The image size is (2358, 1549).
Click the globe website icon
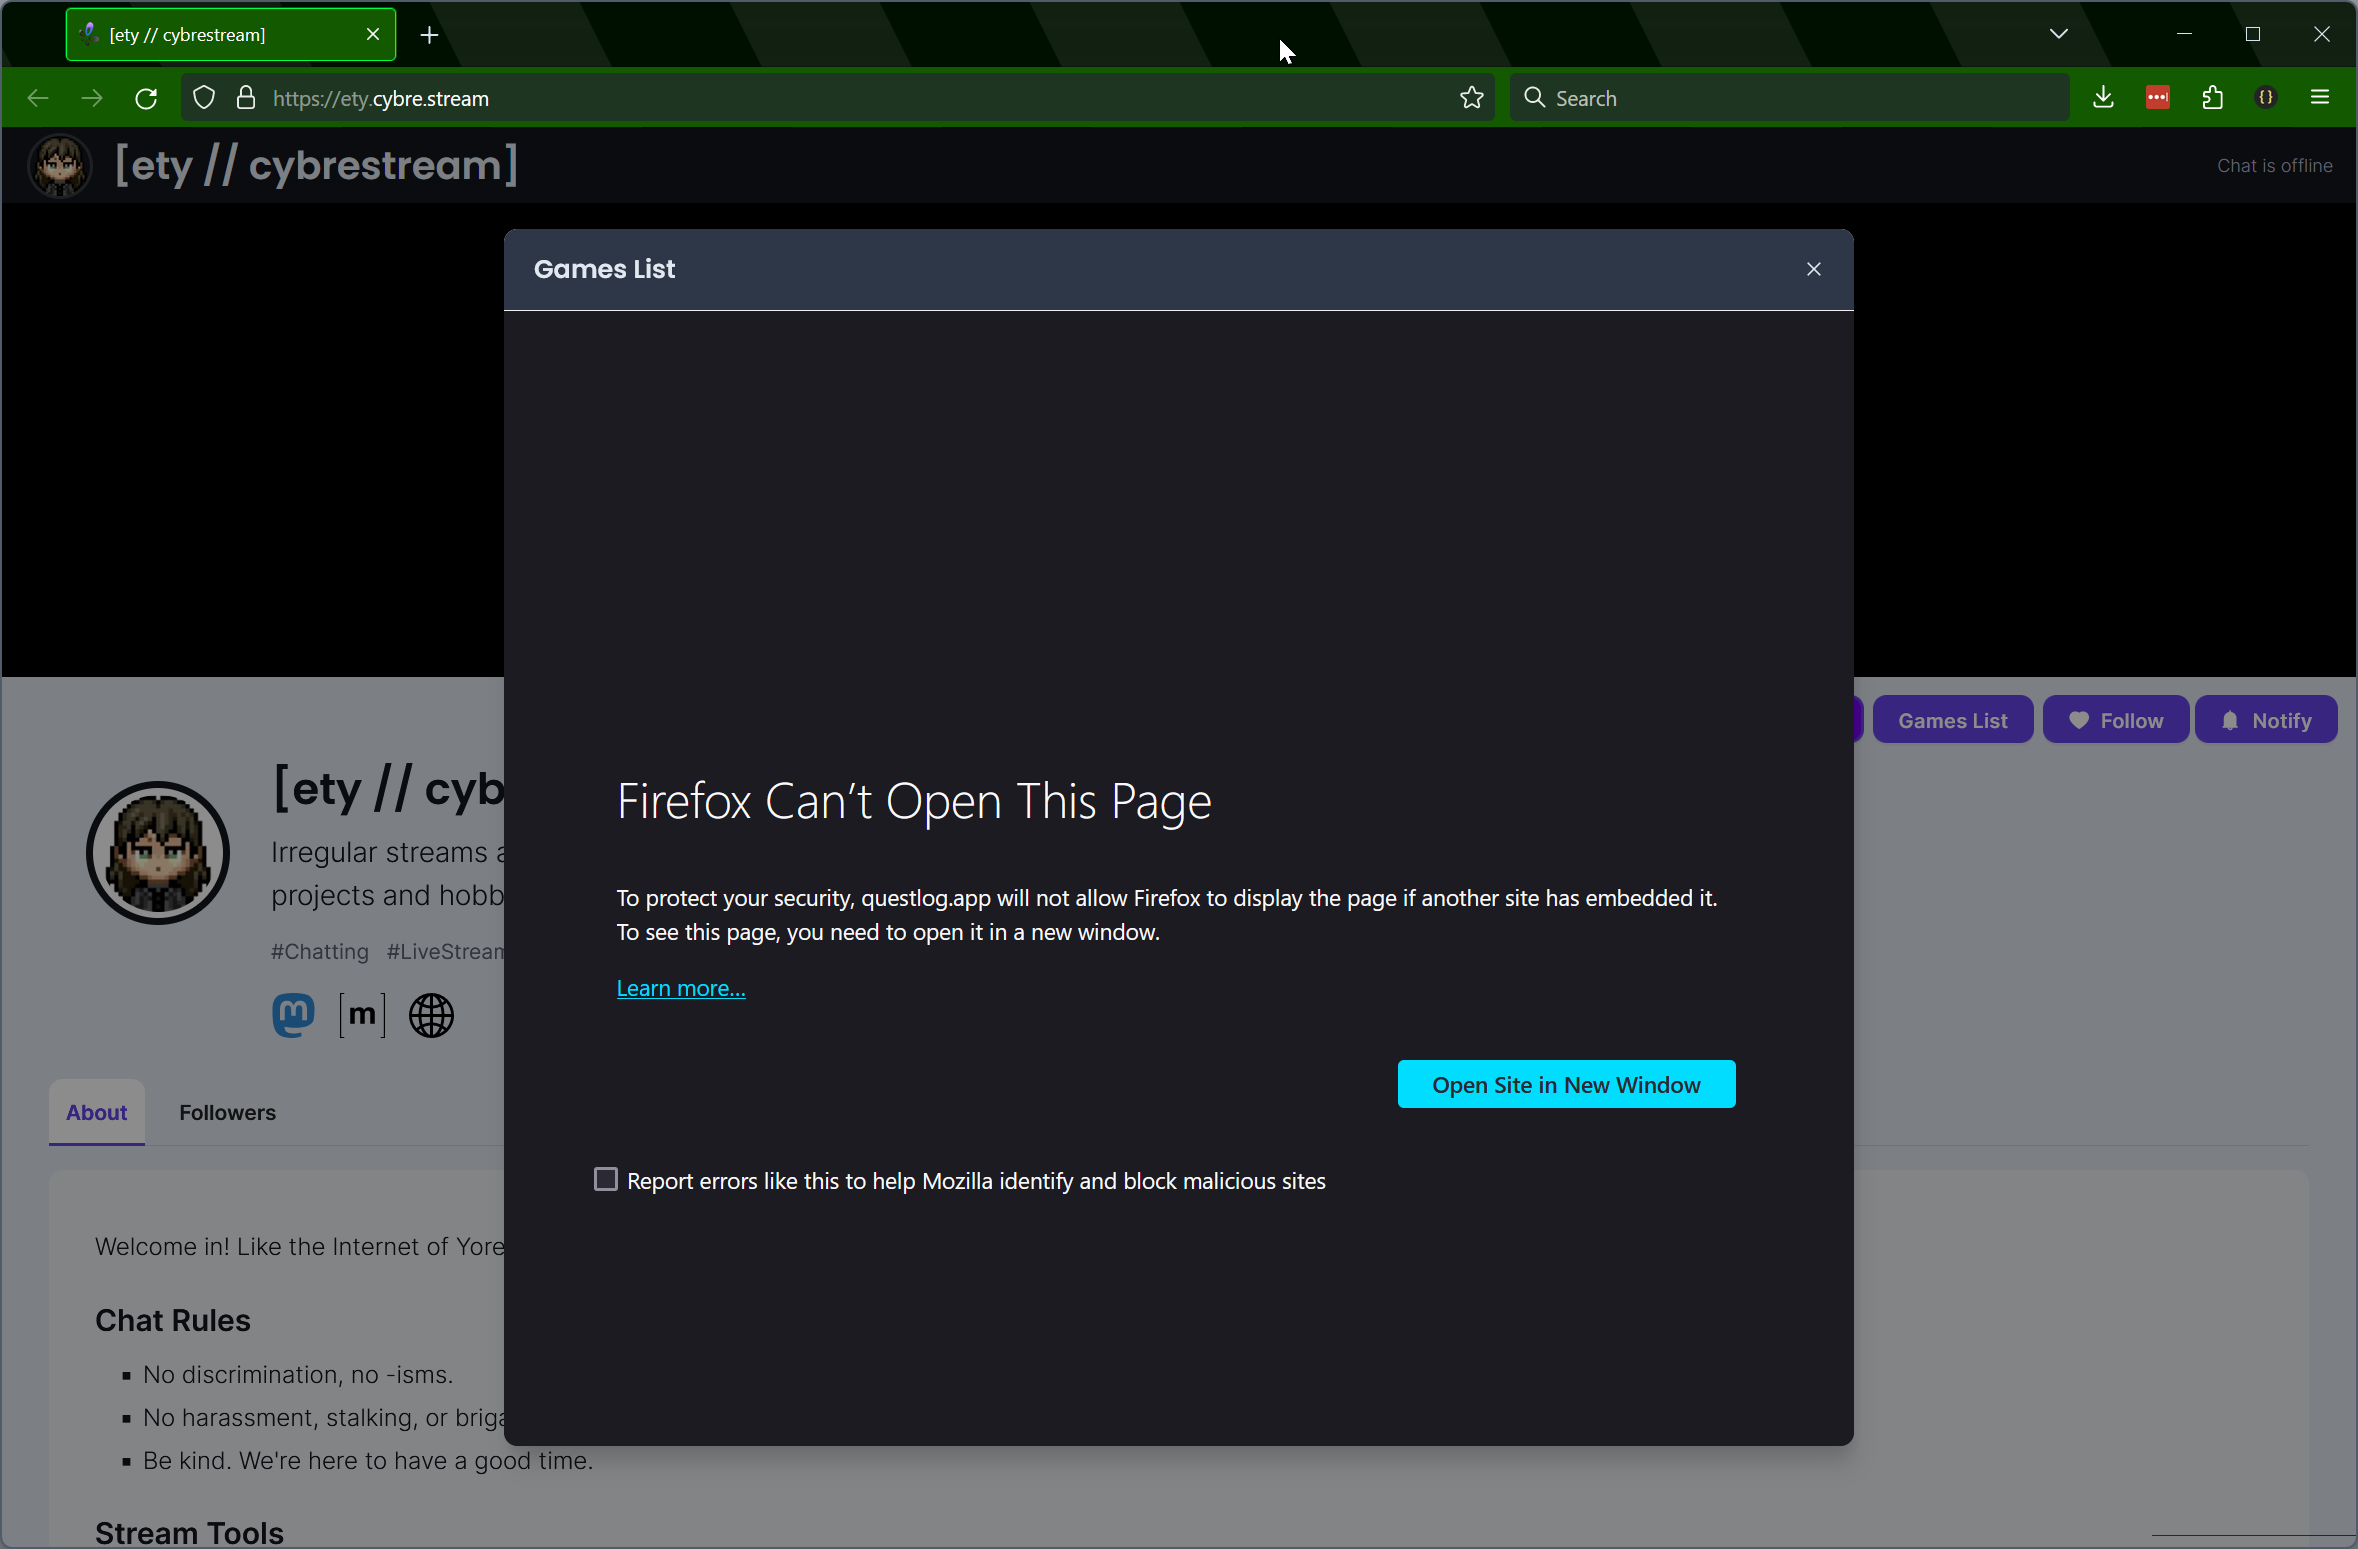tap(431, 1015)
